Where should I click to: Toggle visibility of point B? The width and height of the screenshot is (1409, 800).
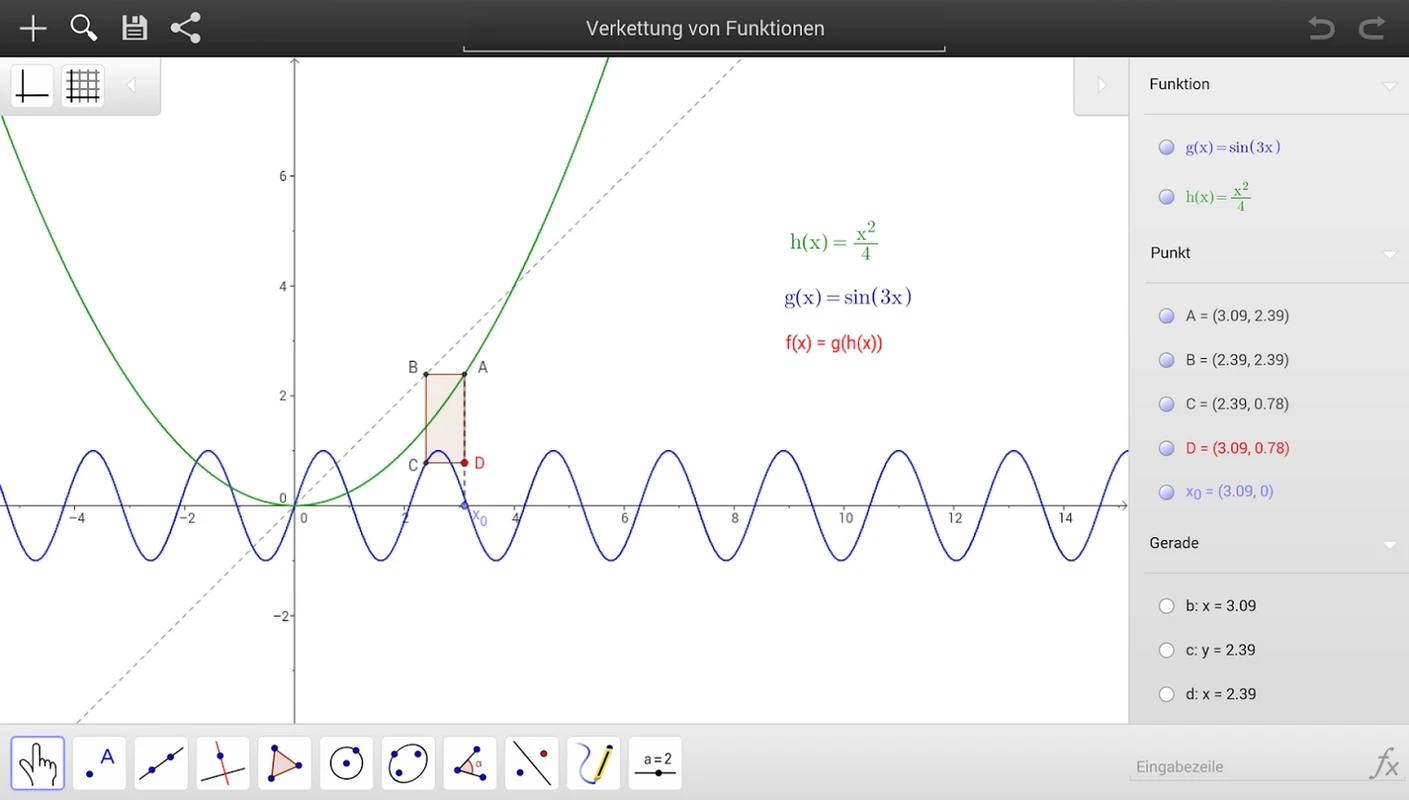tap(1166, 360)
